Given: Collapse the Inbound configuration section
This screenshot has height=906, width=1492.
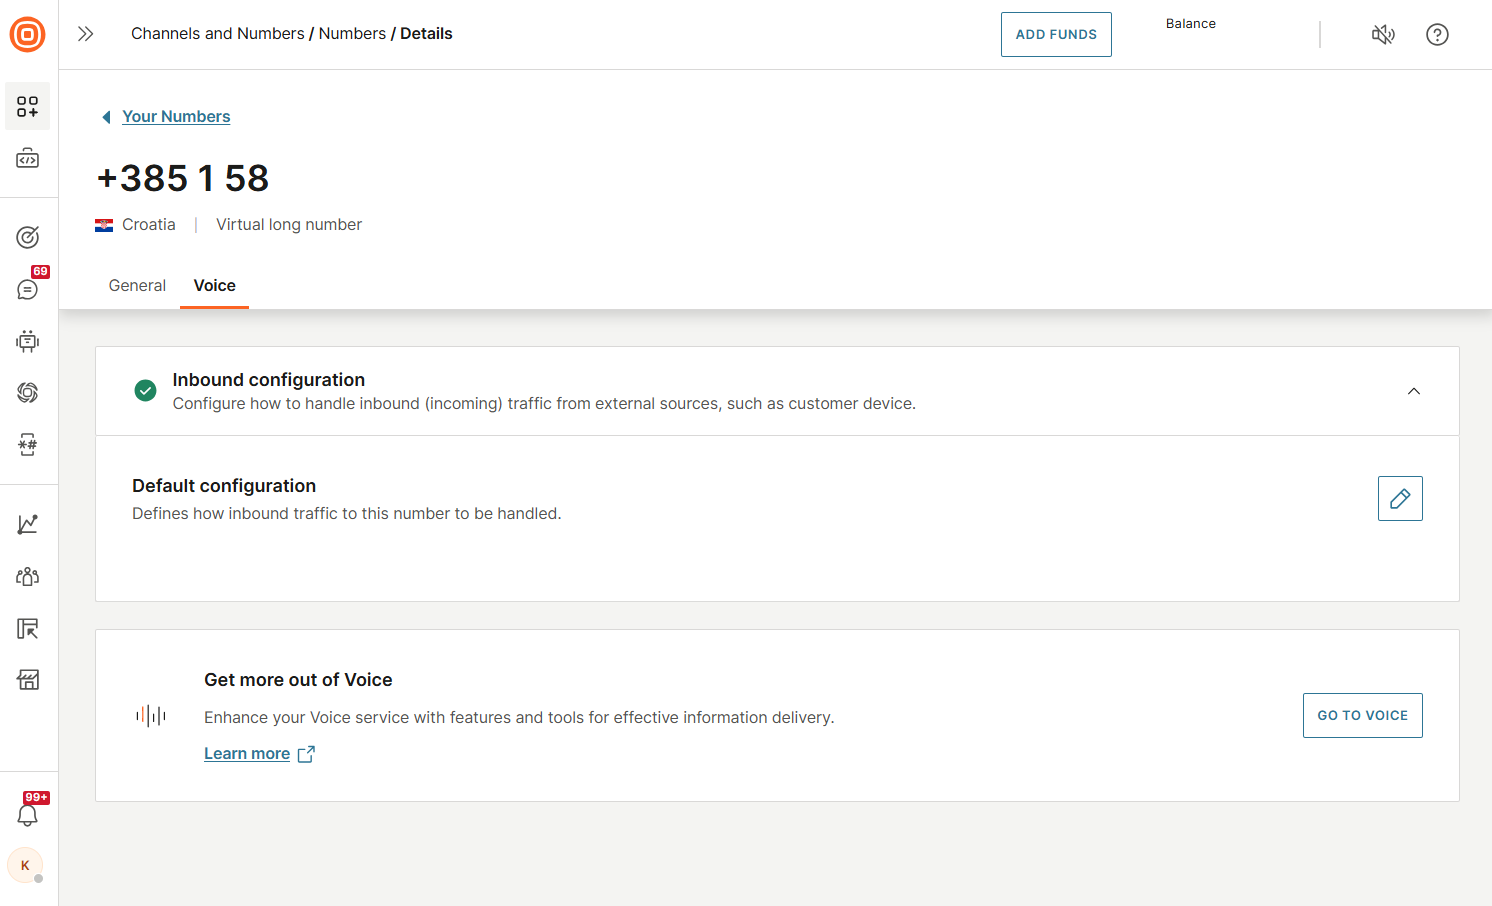Looking at the screenshot, I should [1413, 391].
